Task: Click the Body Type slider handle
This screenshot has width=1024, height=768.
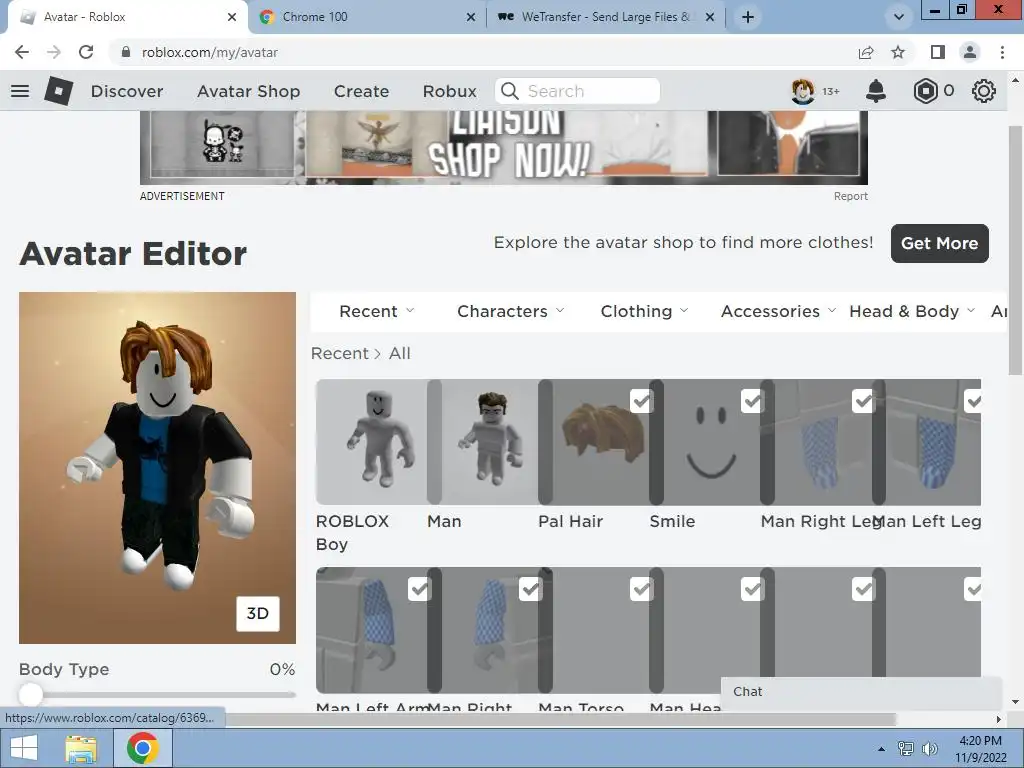Action: (30, 694)
